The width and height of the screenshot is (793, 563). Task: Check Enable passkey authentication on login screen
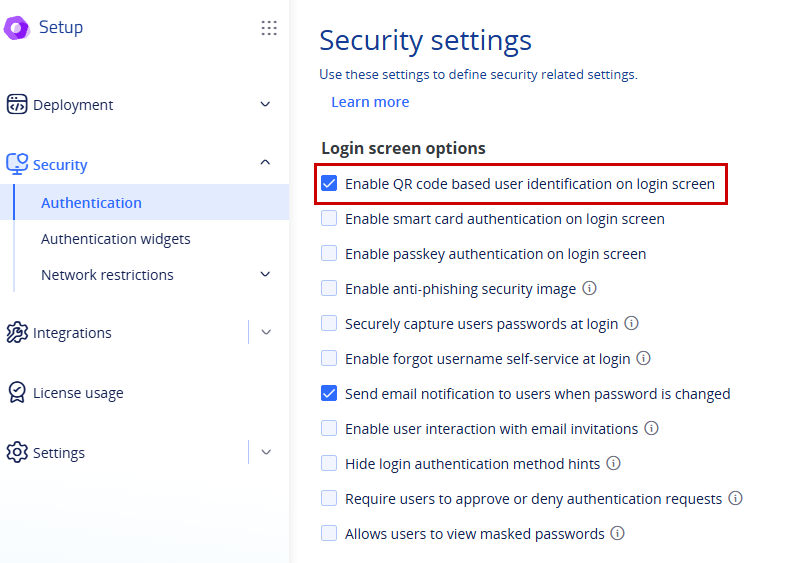(x=329, y=253)
